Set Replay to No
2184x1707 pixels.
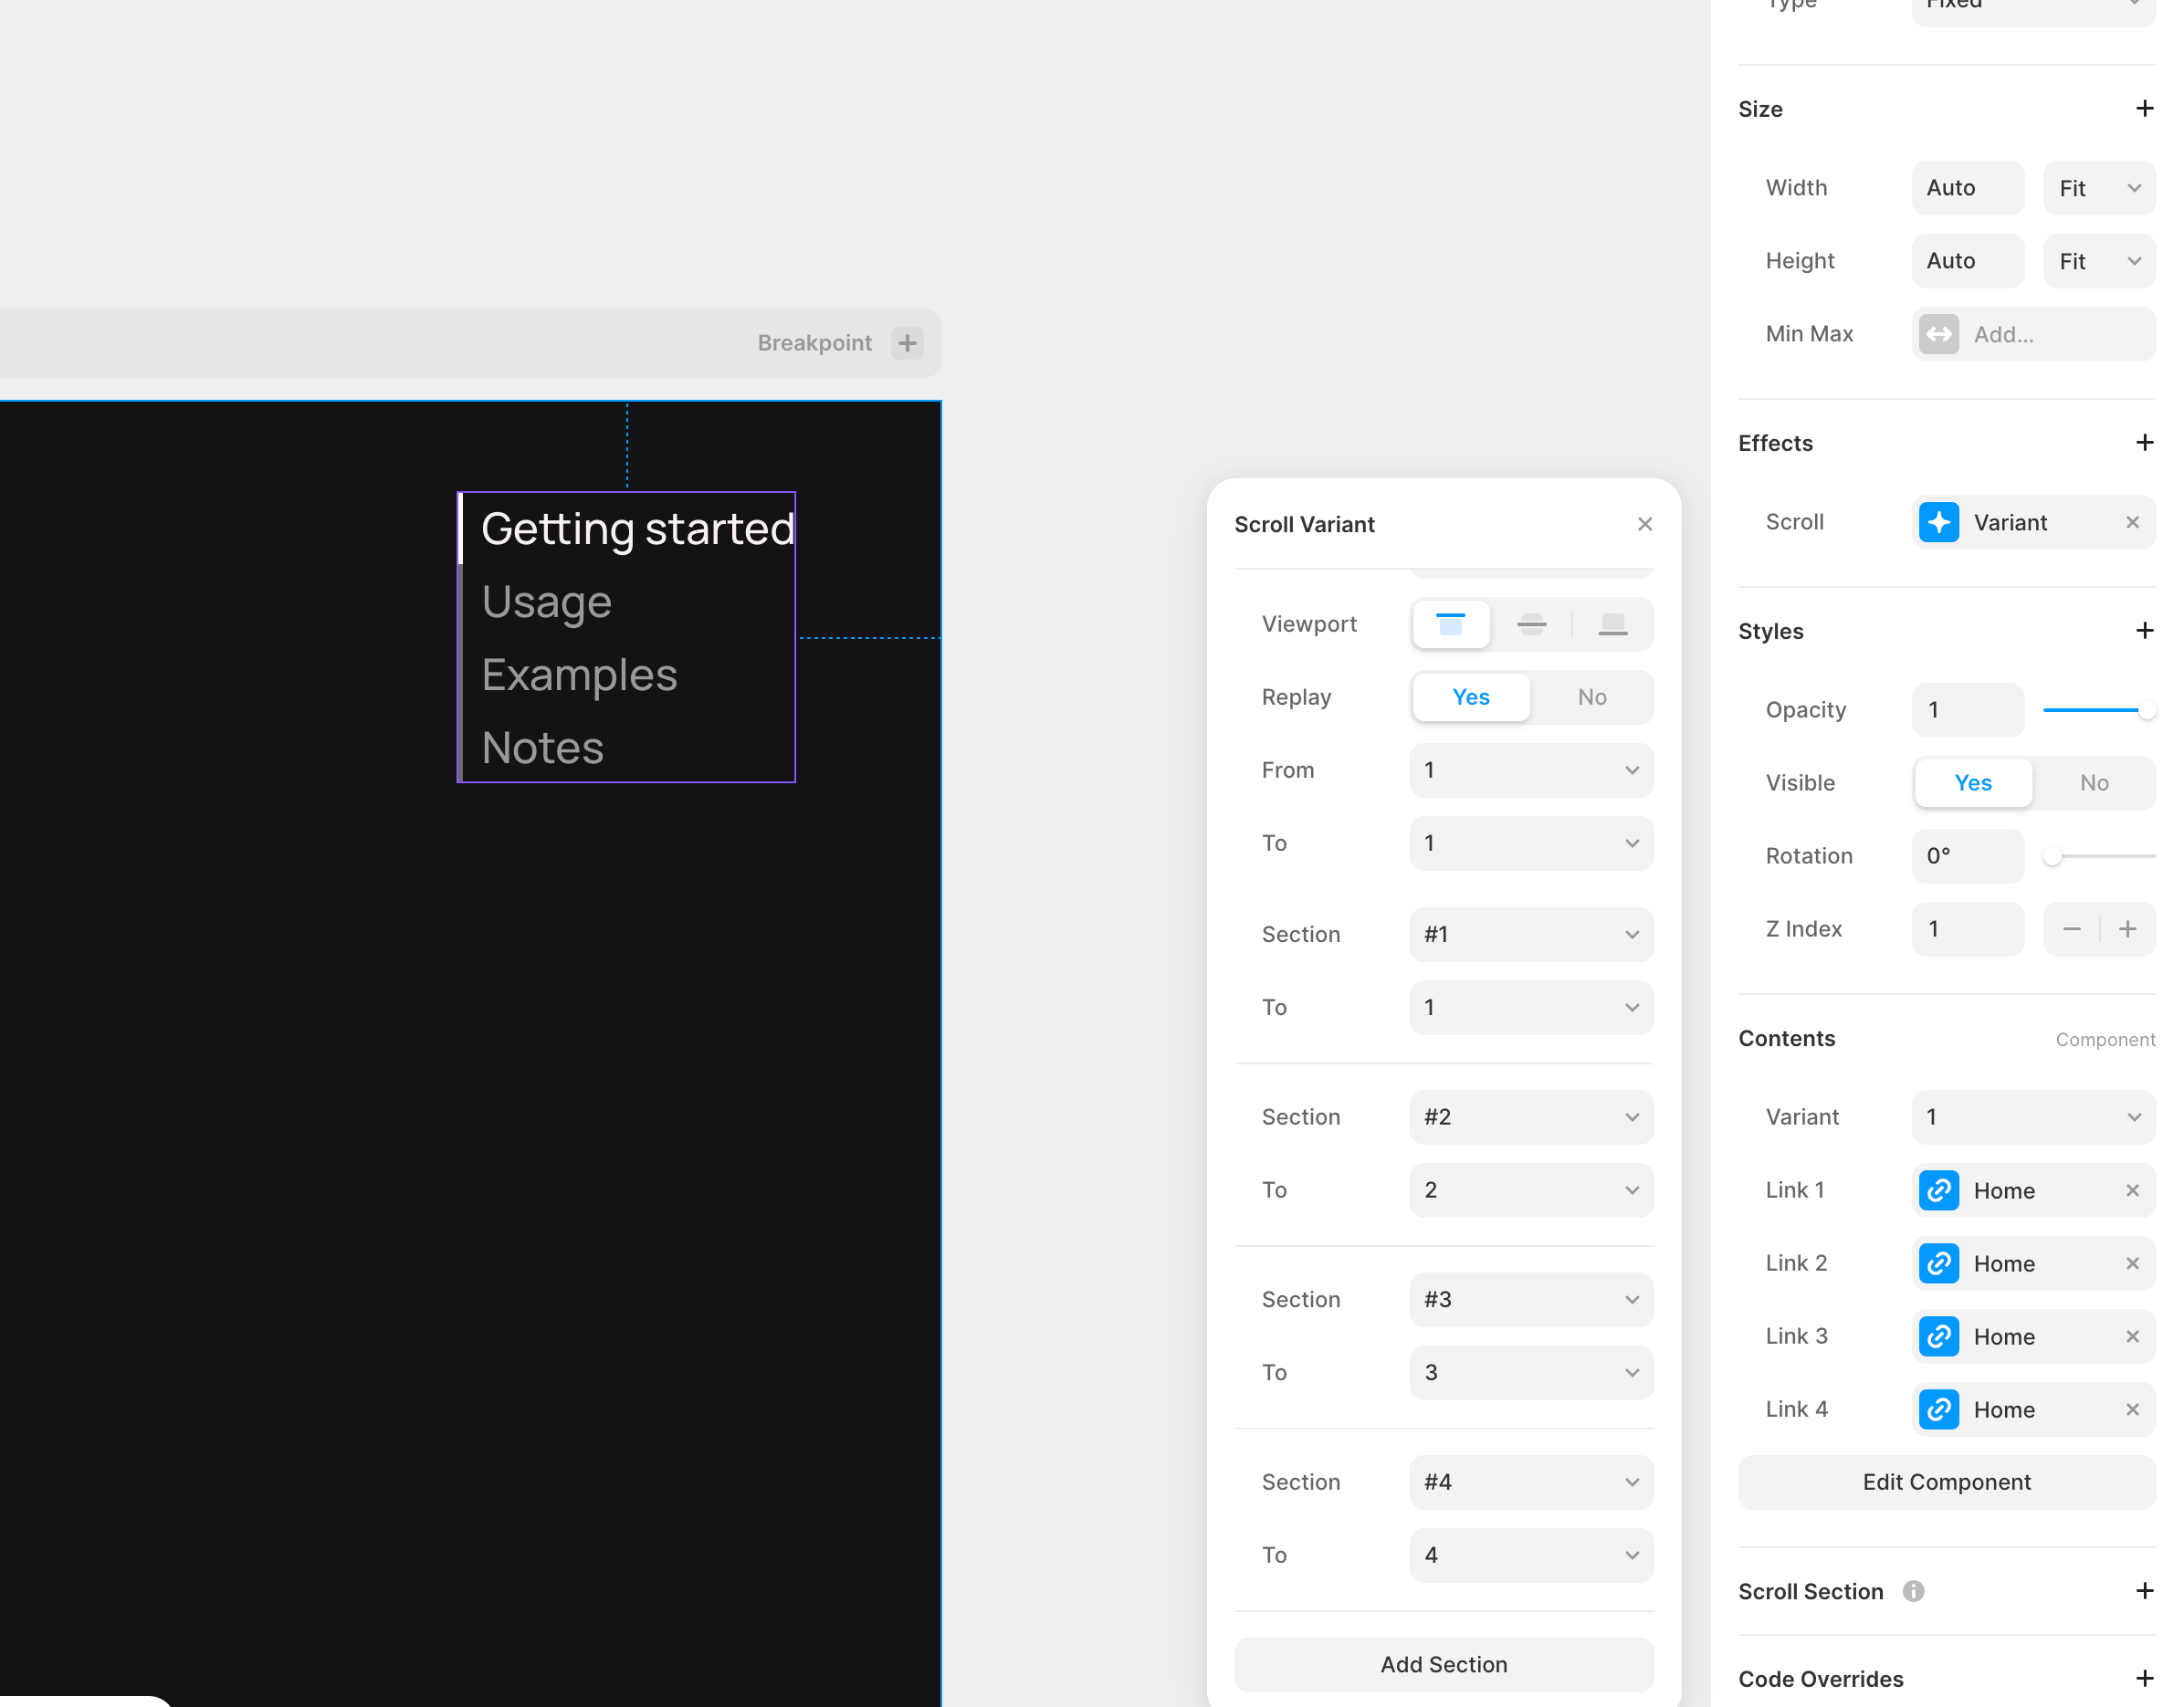tap(1592, 697)
